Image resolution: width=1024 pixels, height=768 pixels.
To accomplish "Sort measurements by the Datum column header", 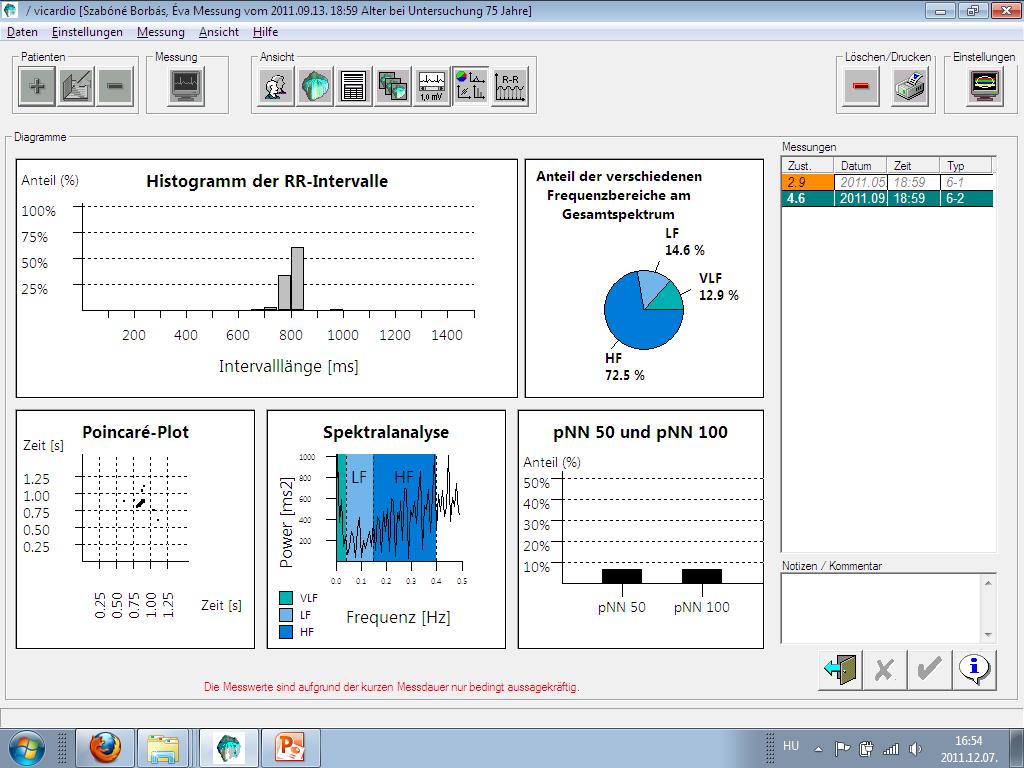I will [860, 165].
